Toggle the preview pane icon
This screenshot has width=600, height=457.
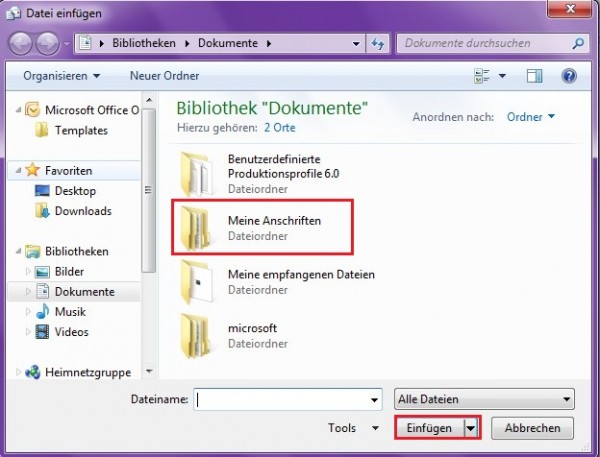coord(534,76)
